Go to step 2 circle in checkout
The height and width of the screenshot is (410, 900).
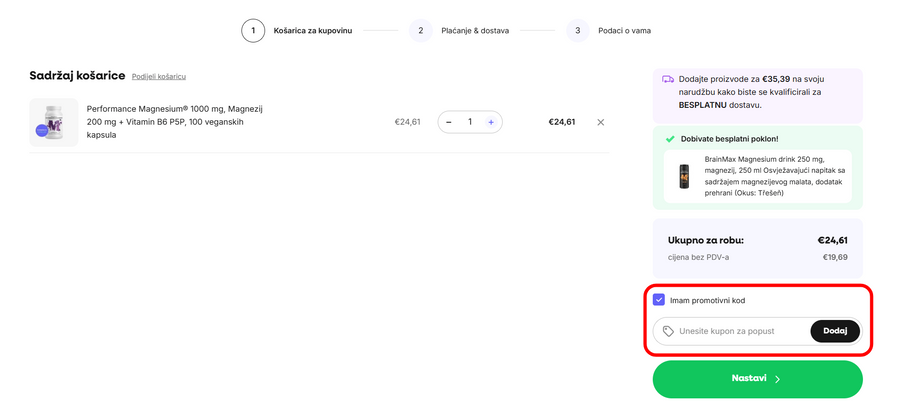pos(421,31)
